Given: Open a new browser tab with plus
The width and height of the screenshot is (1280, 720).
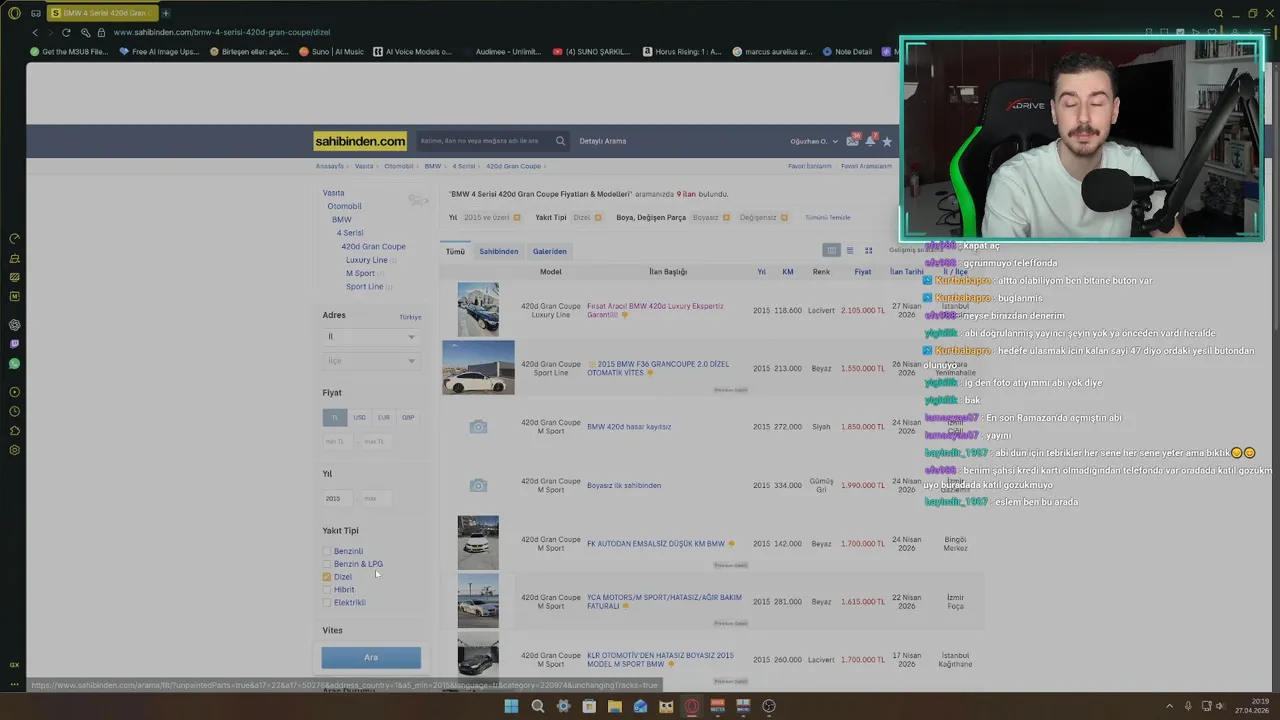Looking at the screenshot, I should pos(166,13).
